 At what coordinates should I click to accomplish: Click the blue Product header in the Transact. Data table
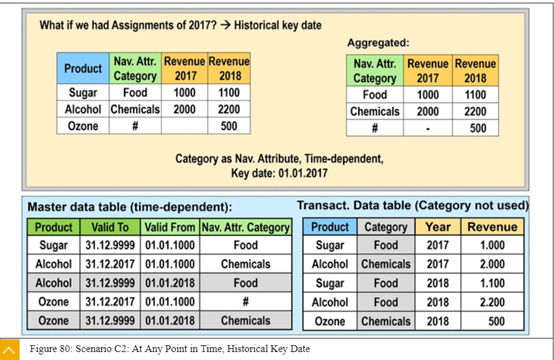tap(330, 227)
